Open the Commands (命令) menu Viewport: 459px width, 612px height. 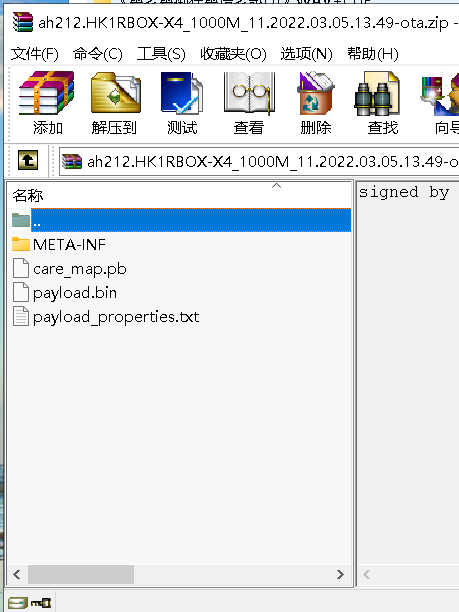click(x=98, y=53)
